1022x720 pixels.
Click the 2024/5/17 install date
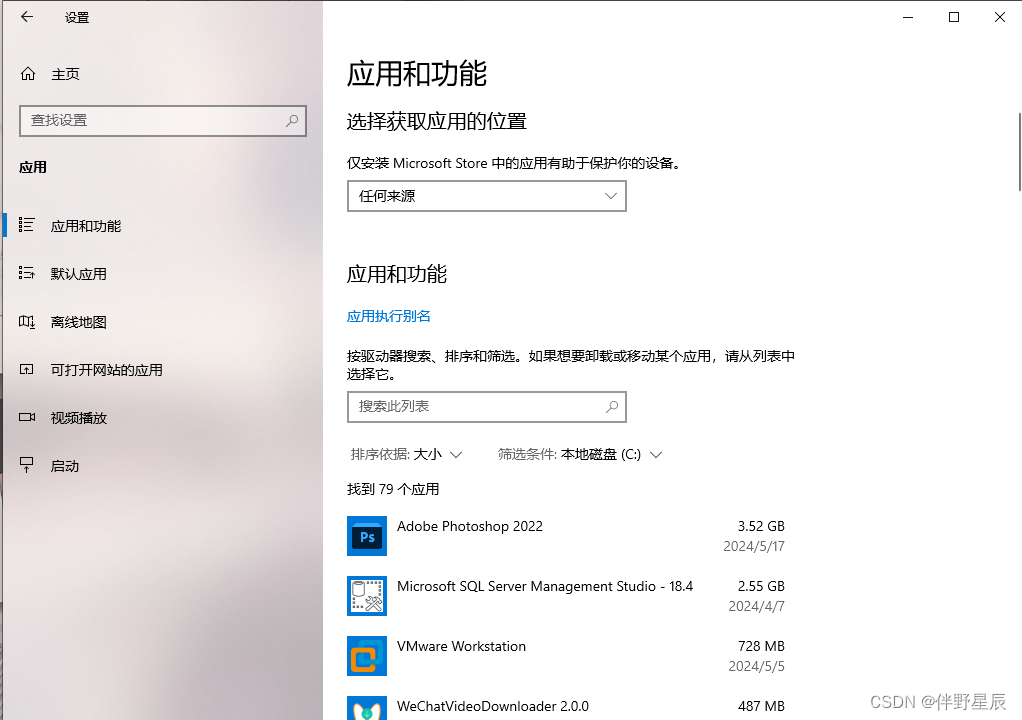(x=754, y=546)
